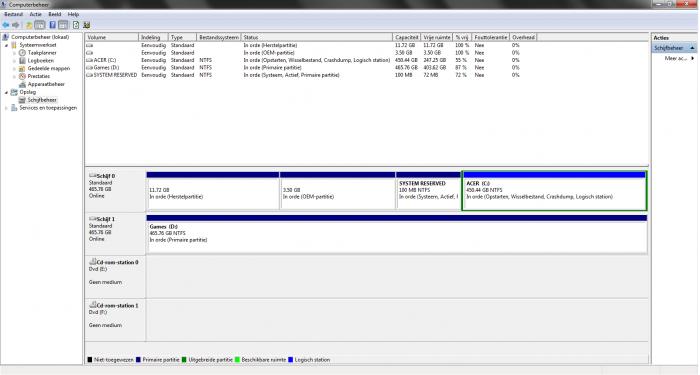The image size is (700, 375).
Task: Select the 3.50 GB OEM-partitie block
Action: [338, 191]
